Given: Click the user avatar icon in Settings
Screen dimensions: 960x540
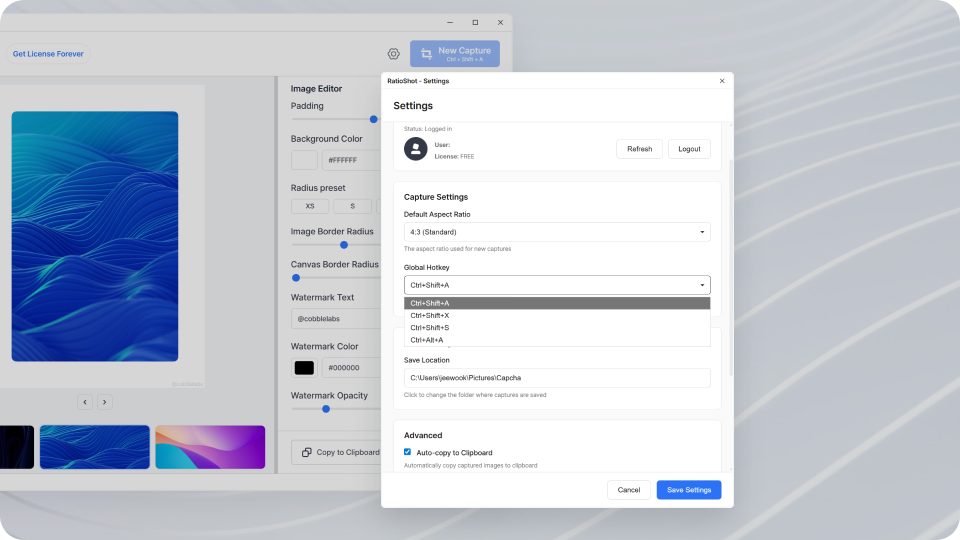Looking at the screenshot, I should (x=415, y=149).
